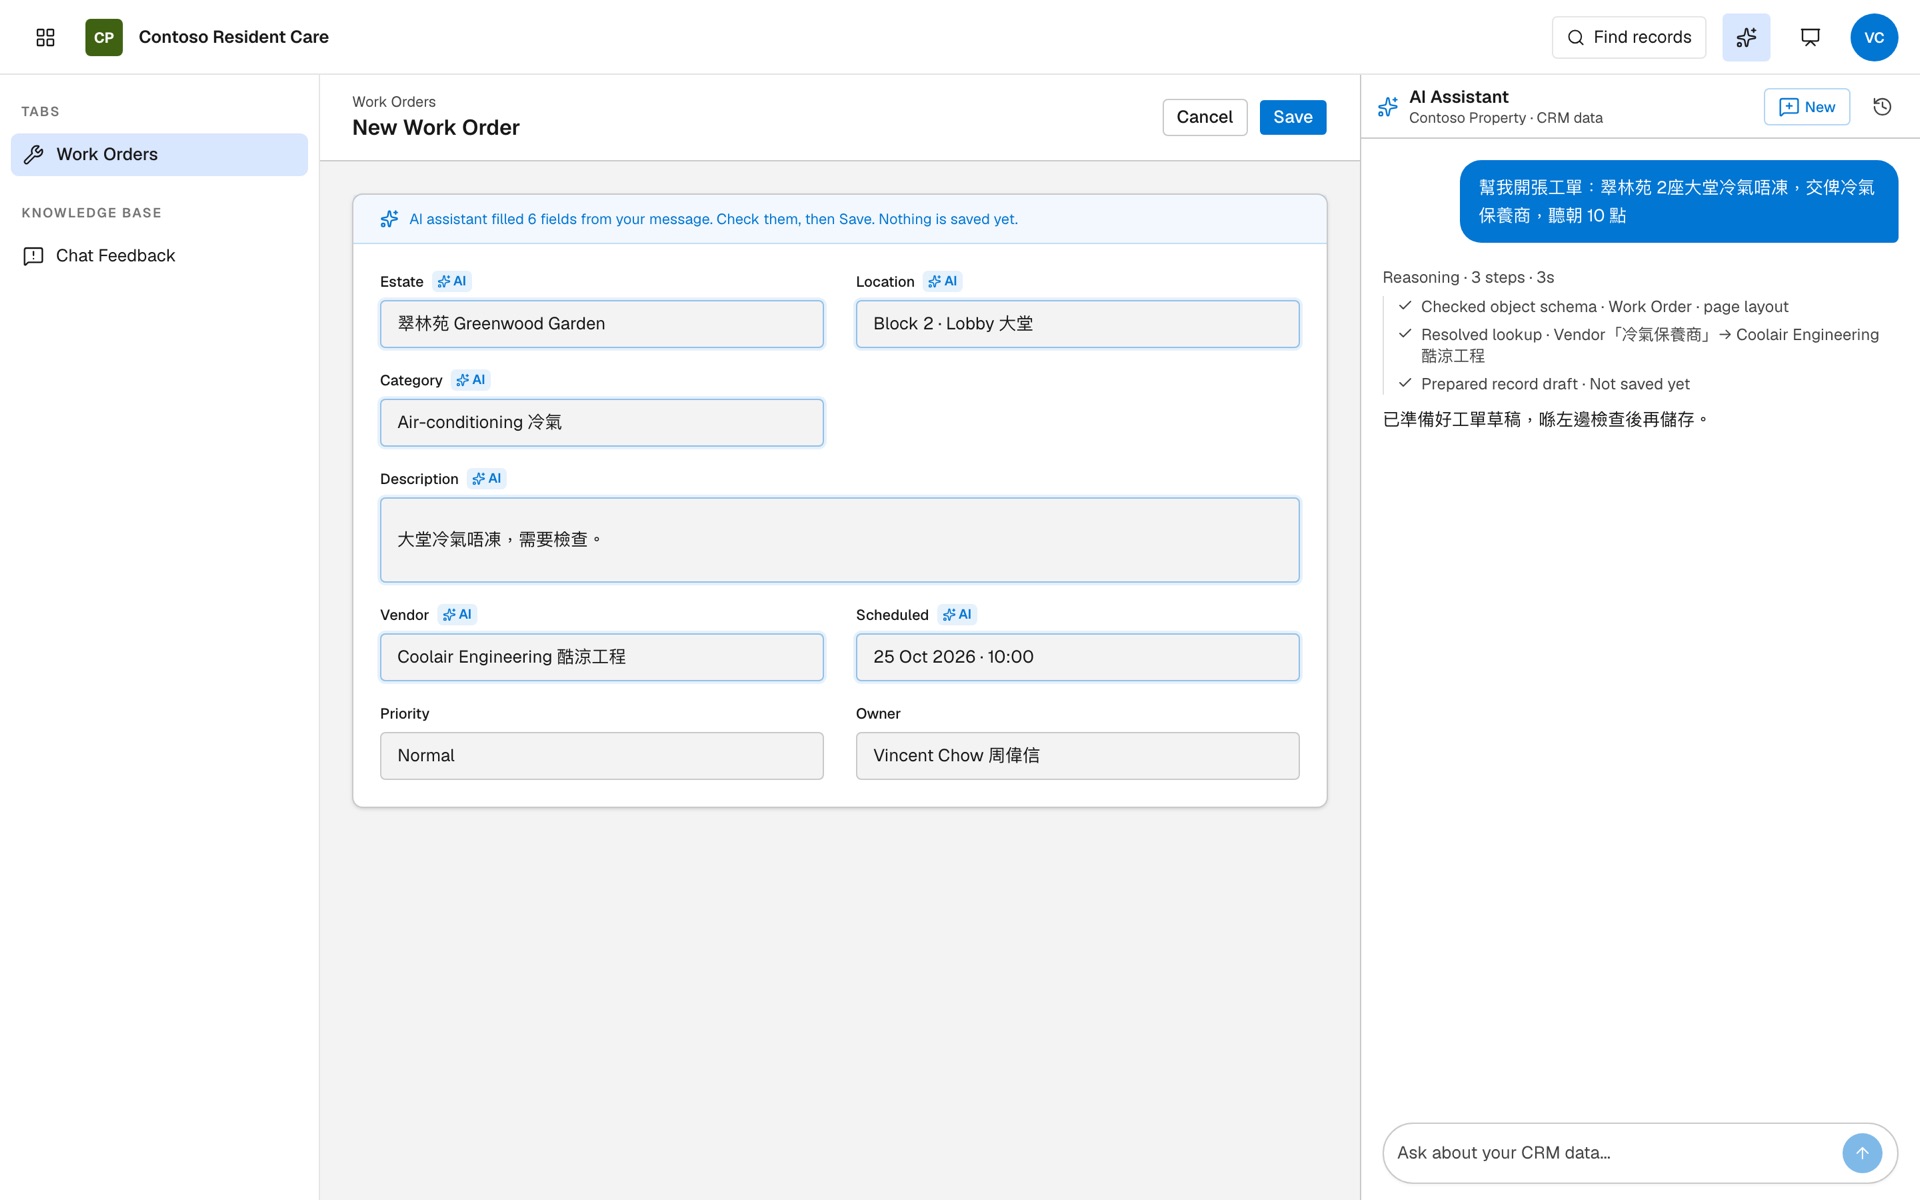Screen dimensions: 1920x1200
Task: Open the Priority field set to Normal
Action: pos(601,756)
